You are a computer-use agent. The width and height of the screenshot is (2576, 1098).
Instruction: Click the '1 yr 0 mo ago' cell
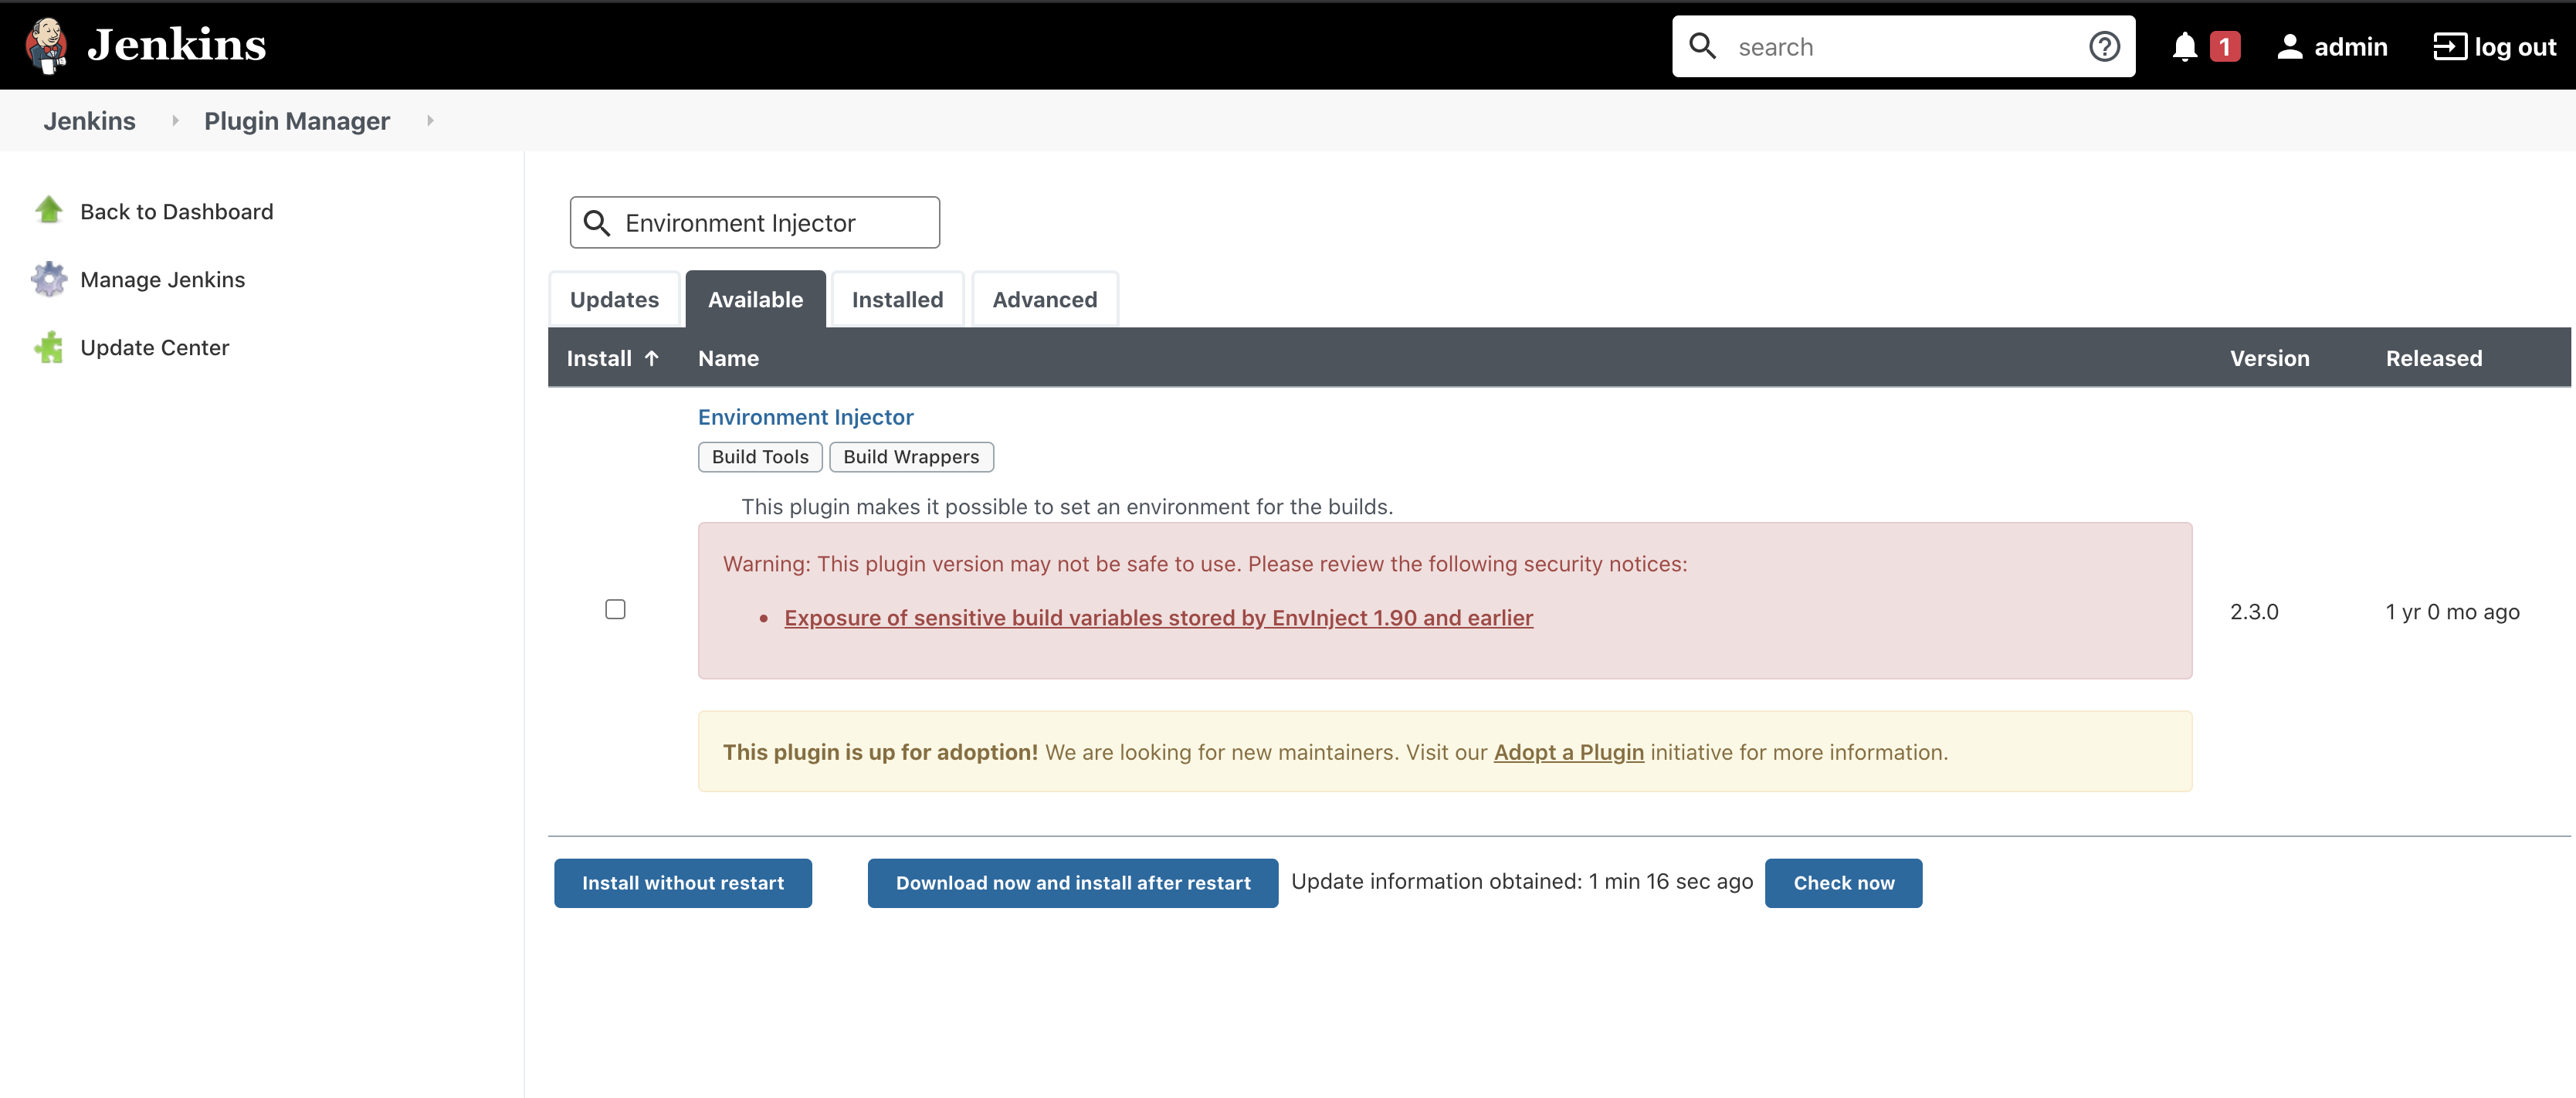coord(2452,611)
